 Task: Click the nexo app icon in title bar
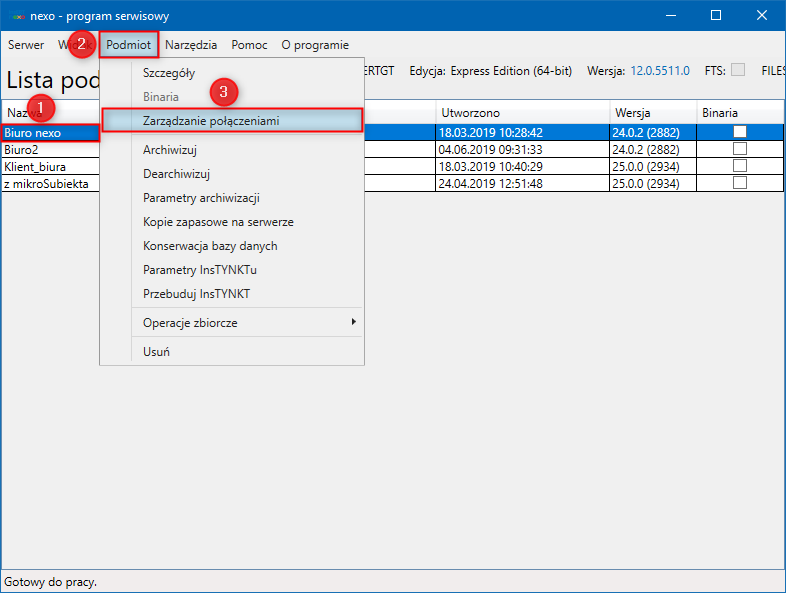pos(19,16)
